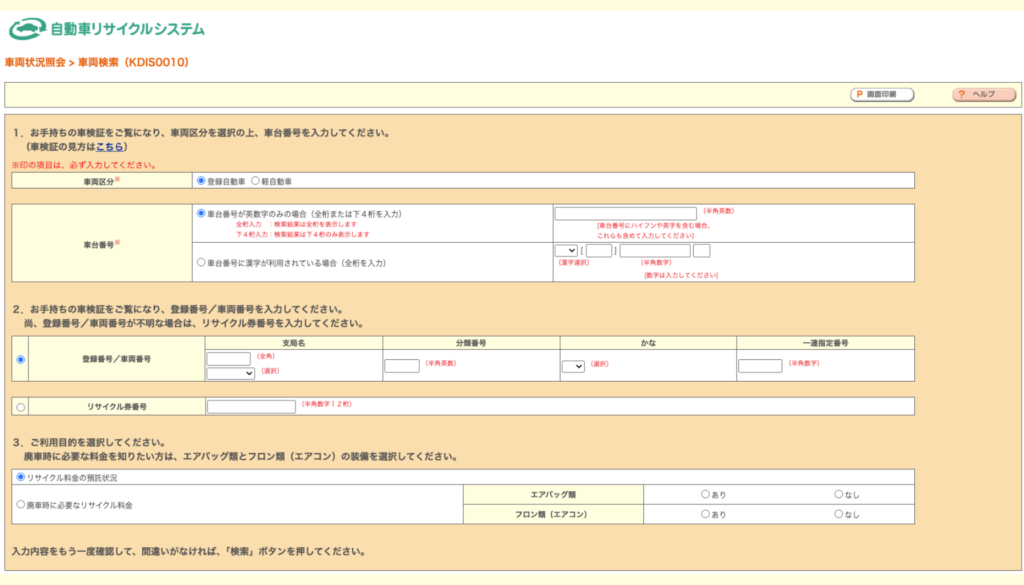Select なし for フロン類（エアコン）
The width and height of the screenshot is (1024, 585).
tap(839, 514)
